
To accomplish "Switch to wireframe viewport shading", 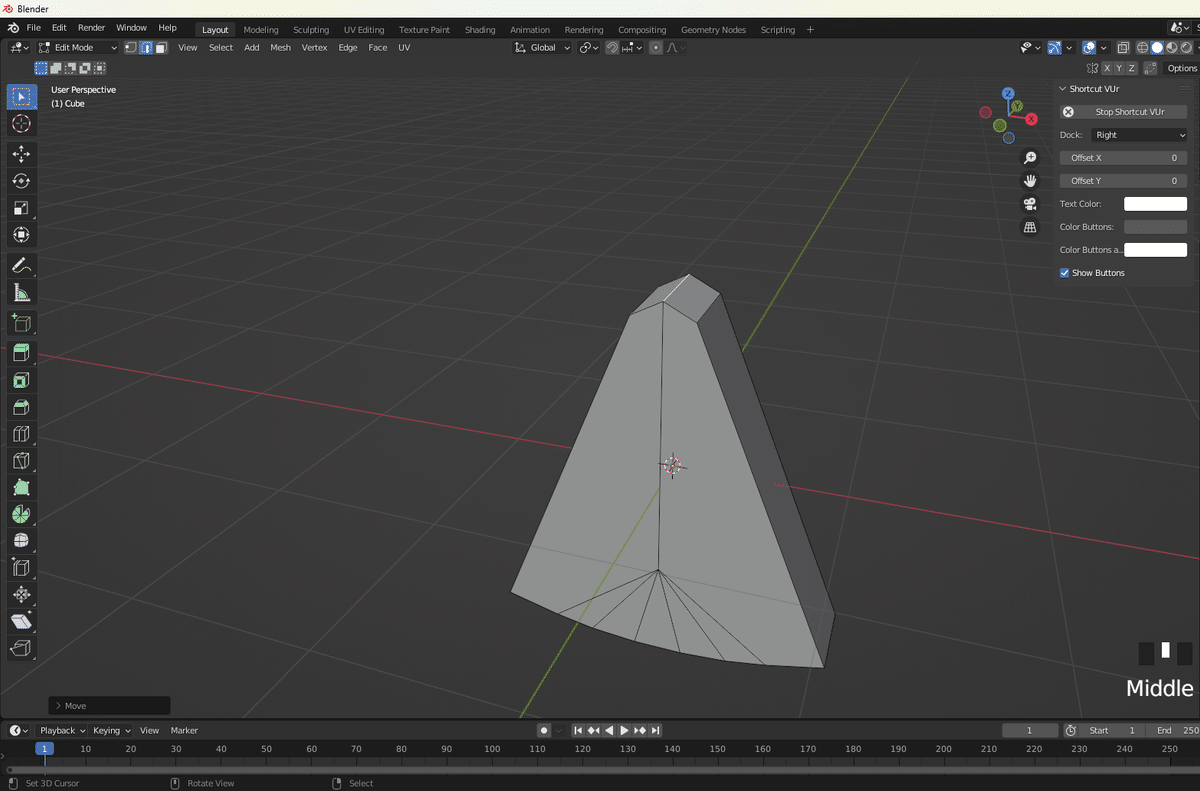I will coord(1143,48).
